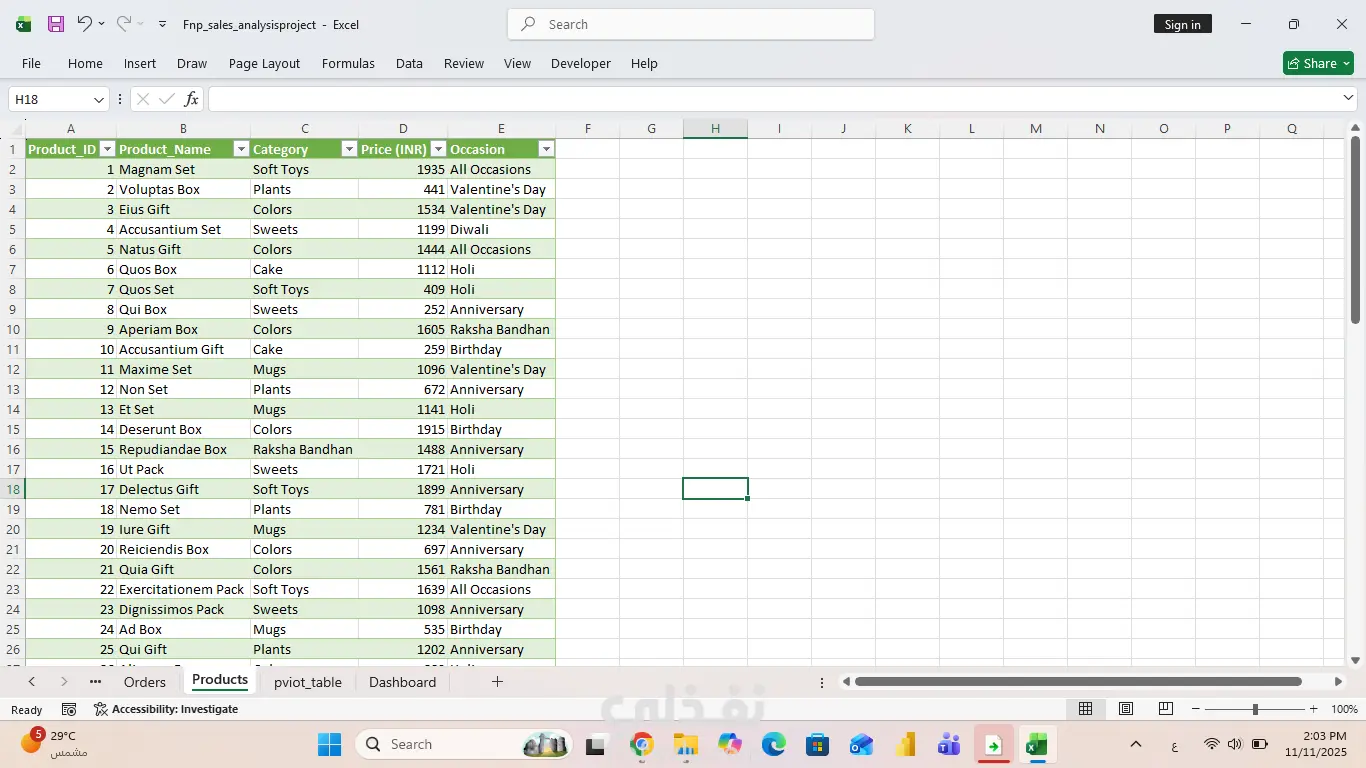Select all cells with corner triangle
The width and height of the screenshot is (1366, 768).
coord(13,129)
